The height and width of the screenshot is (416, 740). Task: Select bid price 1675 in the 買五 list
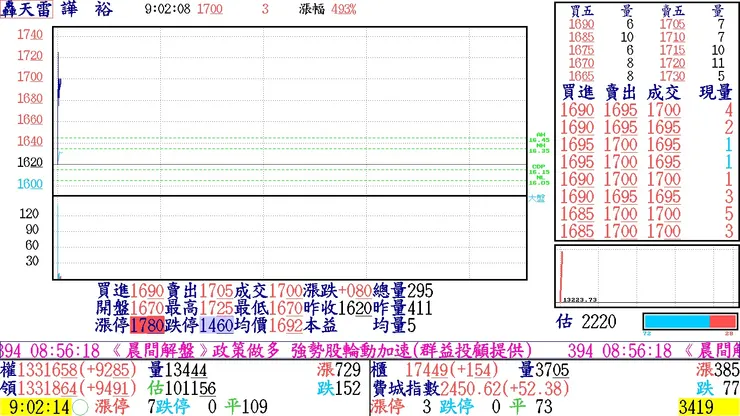pyautogui.click(x=581, y=50)
